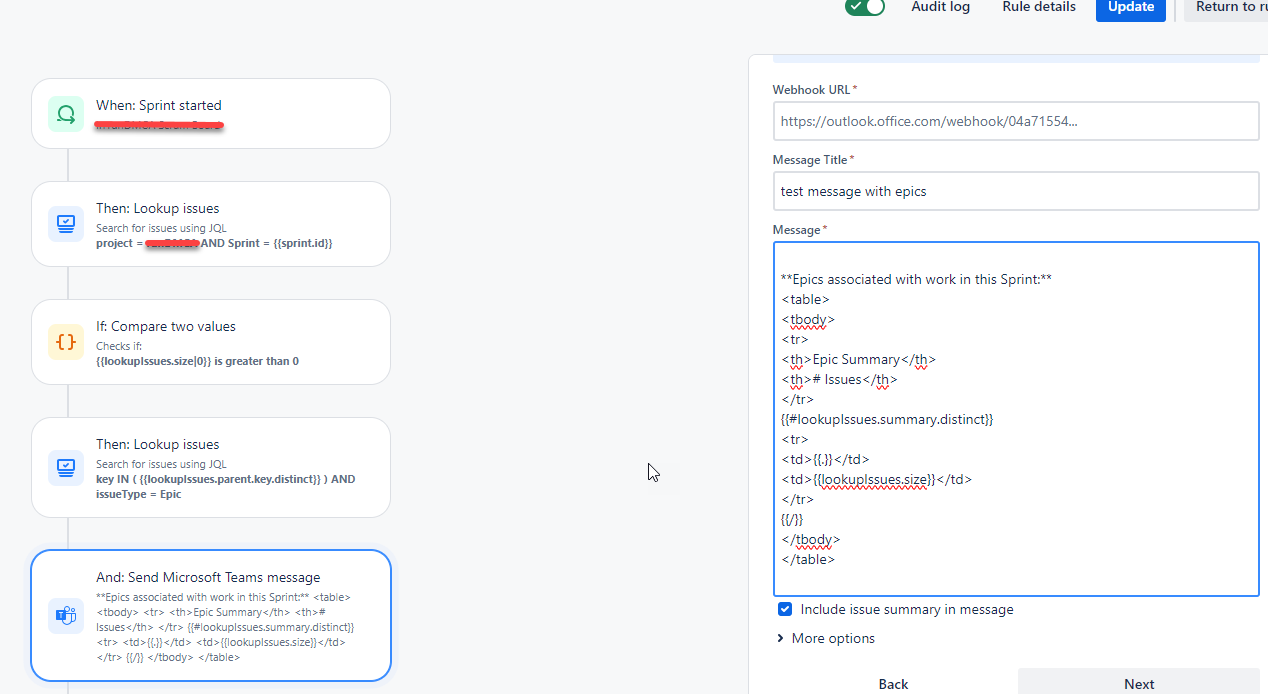1268x694 pixels.
Task: Select the When: Sprint started step
Action: tap(211, 113)
